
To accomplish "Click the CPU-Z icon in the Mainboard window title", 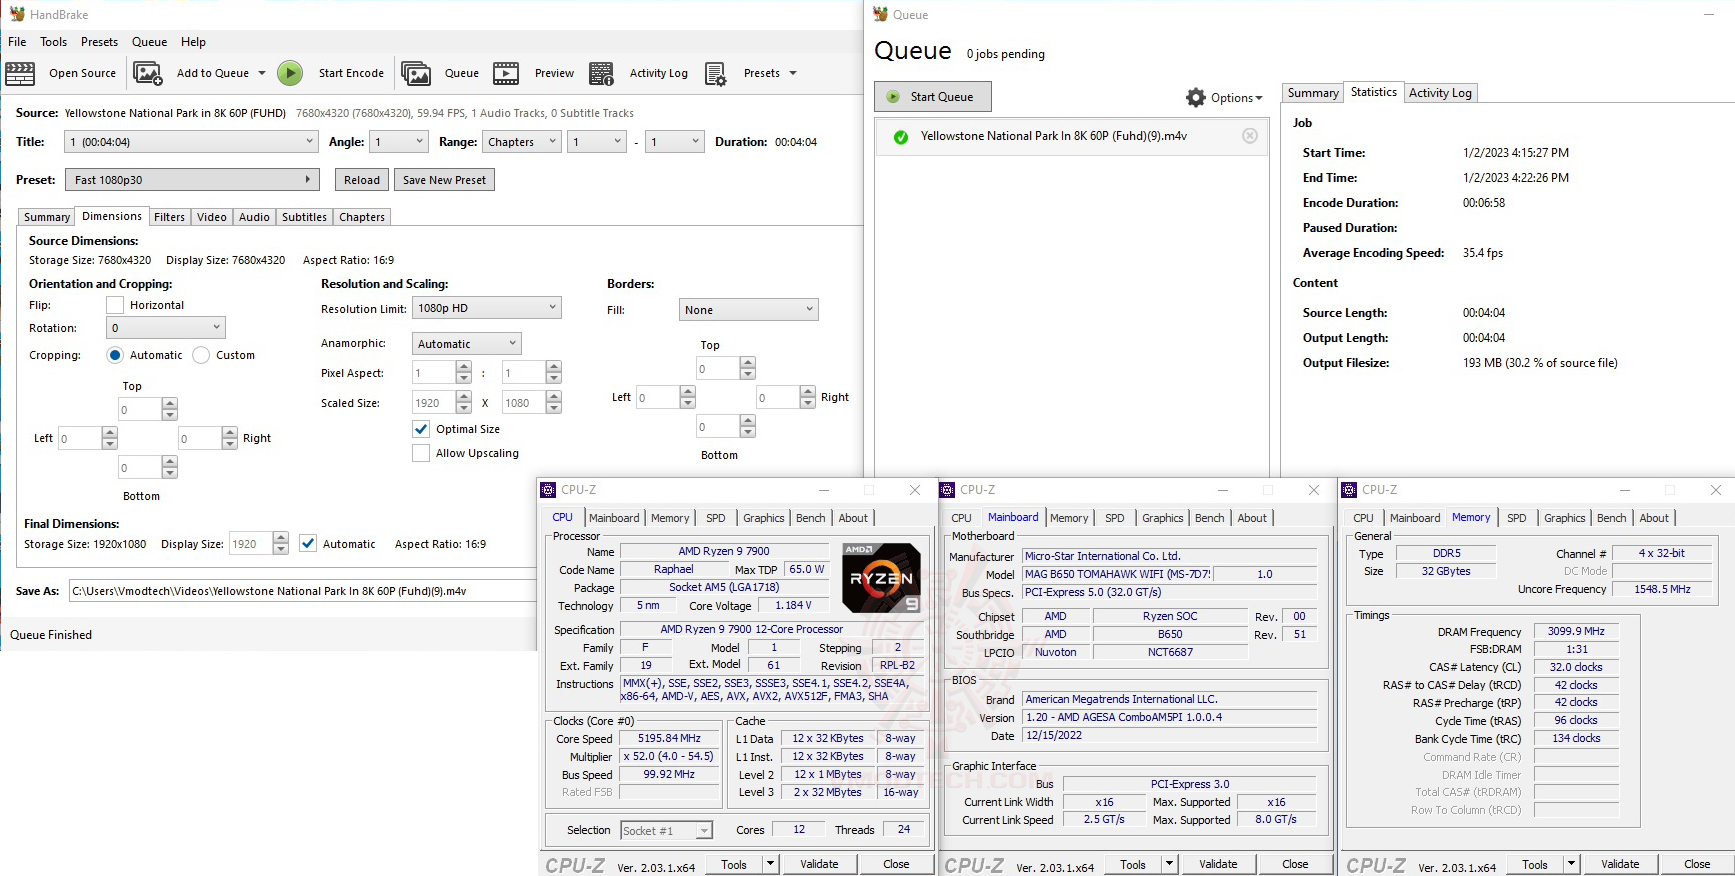I will tap(947, 490).
